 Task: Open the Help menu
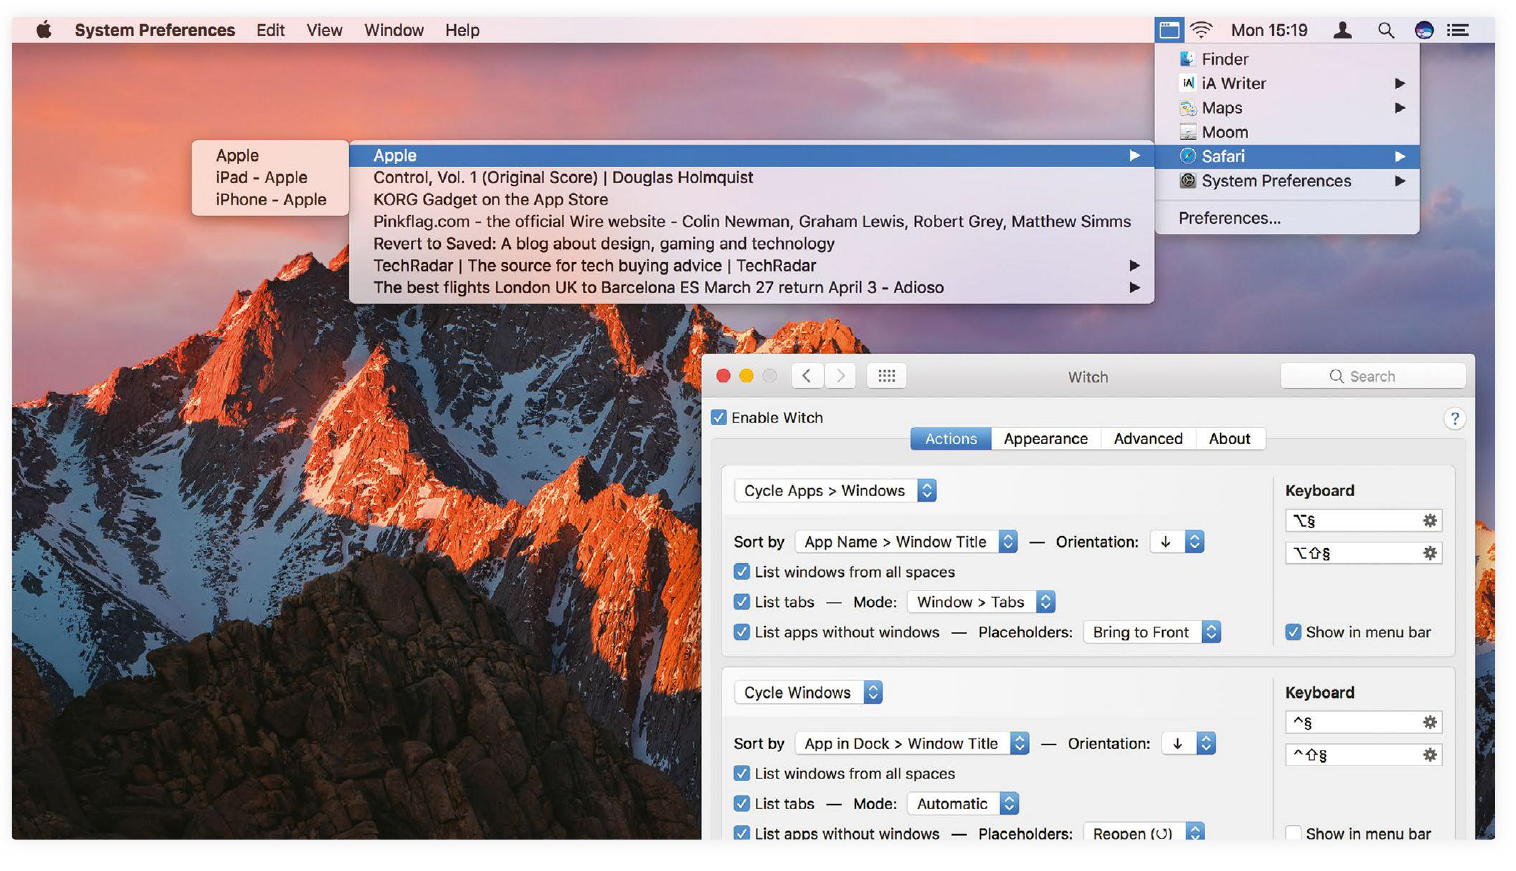pos(462,30)
